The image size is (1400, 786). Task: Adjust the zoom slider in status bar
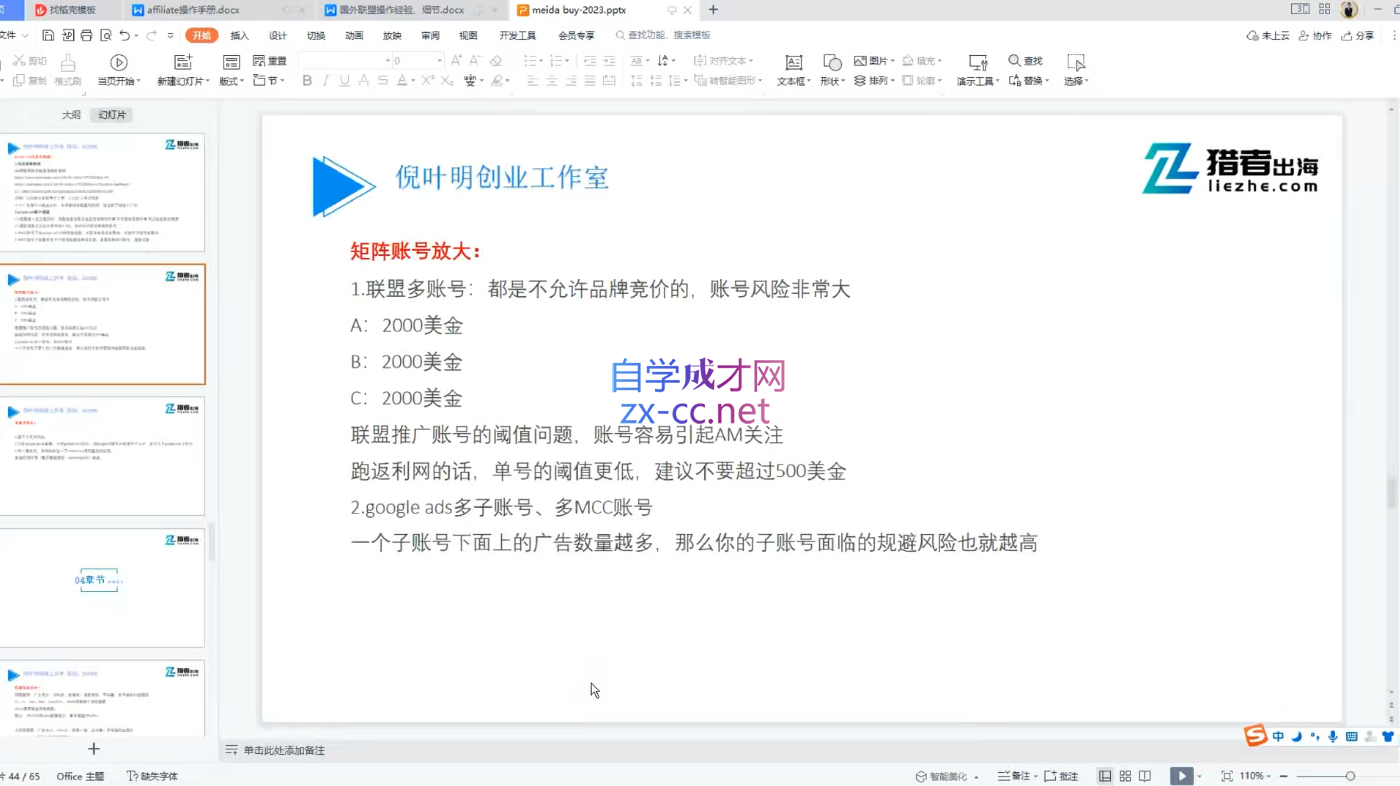(x=1349, y=776)
